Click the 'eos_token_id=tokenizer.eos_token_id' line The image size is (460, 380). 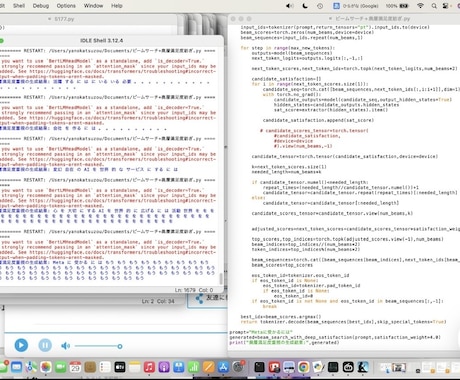(x=300, y=275)
